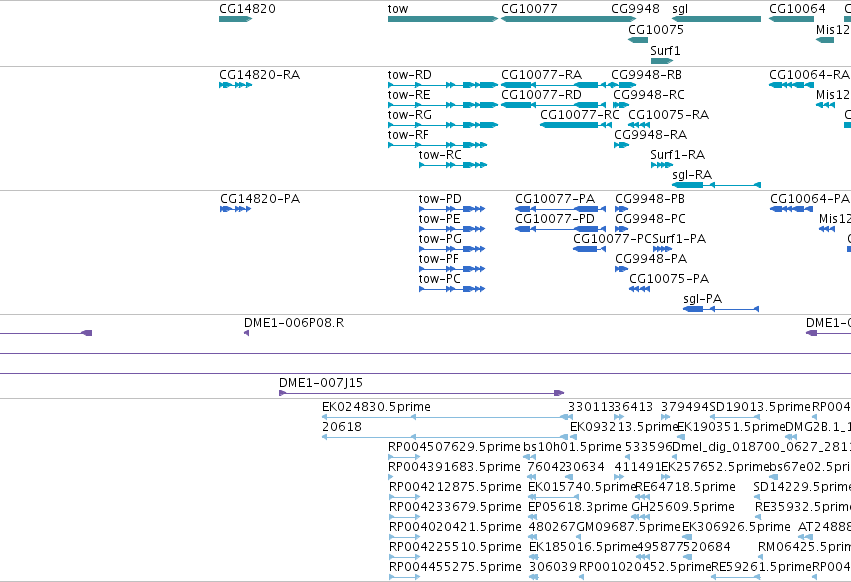Select the CG10075 gene label

656,29
